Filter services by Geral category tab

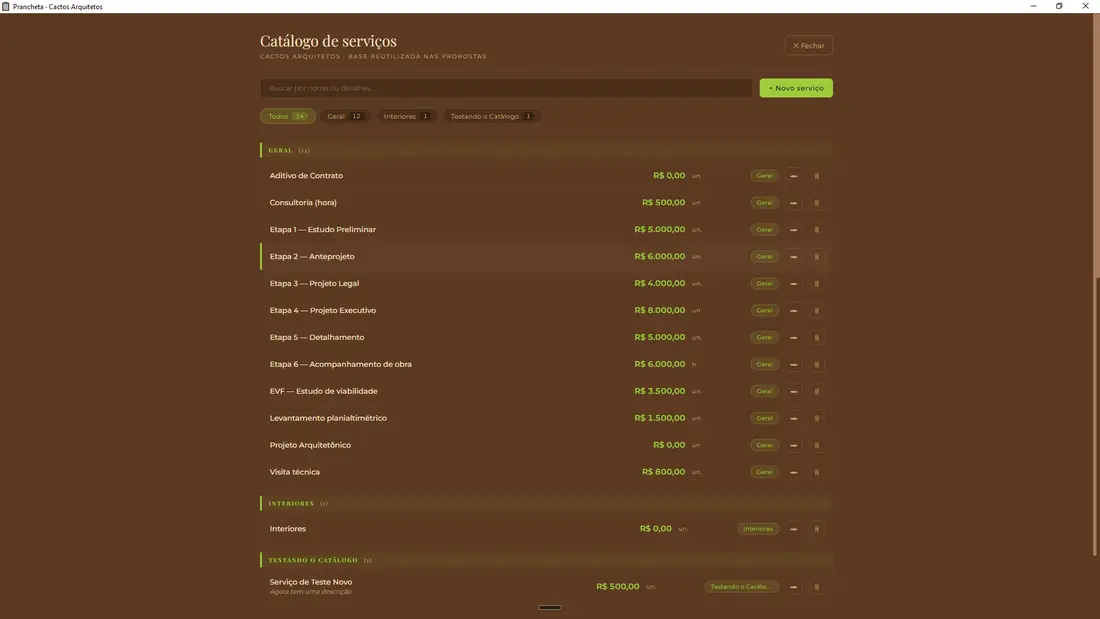(x=344, y=117)
